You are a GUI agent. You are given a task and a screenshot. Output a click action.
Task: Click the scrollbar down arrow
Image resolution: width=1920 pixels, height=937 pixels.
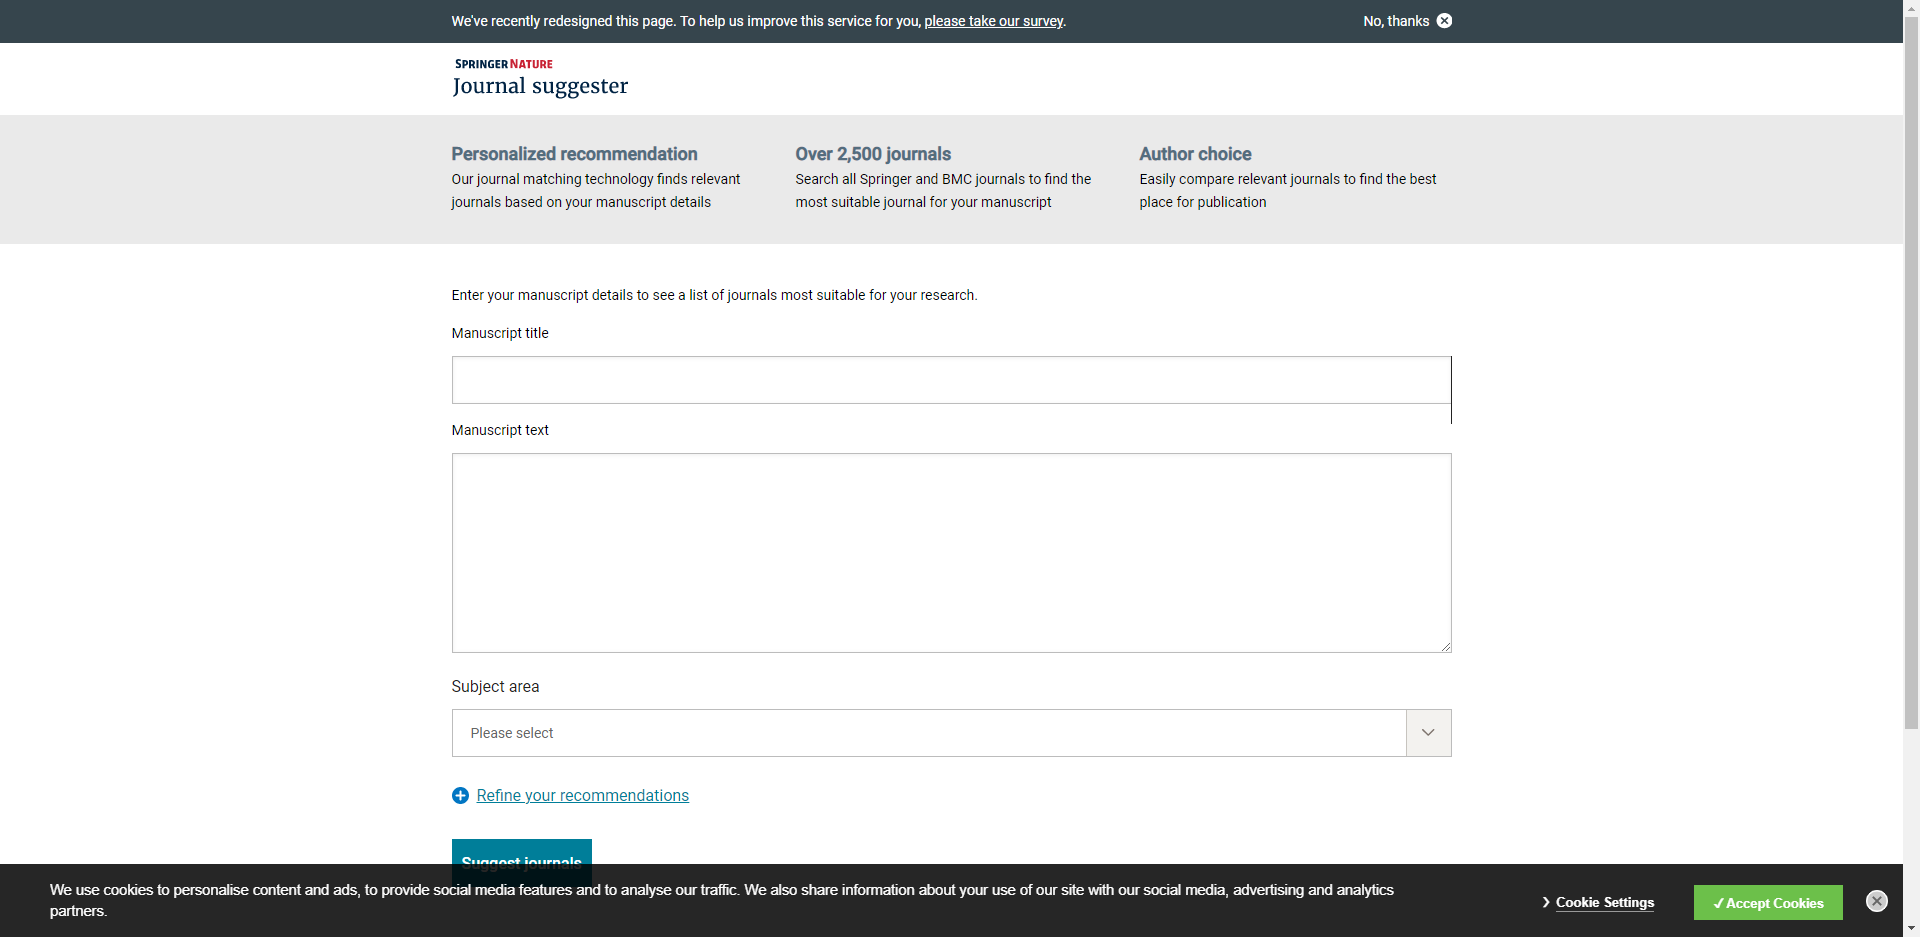(1911, 929)
